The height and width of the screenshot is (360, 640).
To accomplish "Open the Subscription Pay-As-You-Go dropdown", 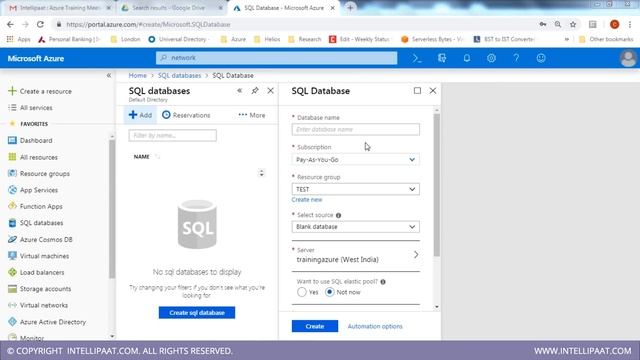I will click(356, 160).
